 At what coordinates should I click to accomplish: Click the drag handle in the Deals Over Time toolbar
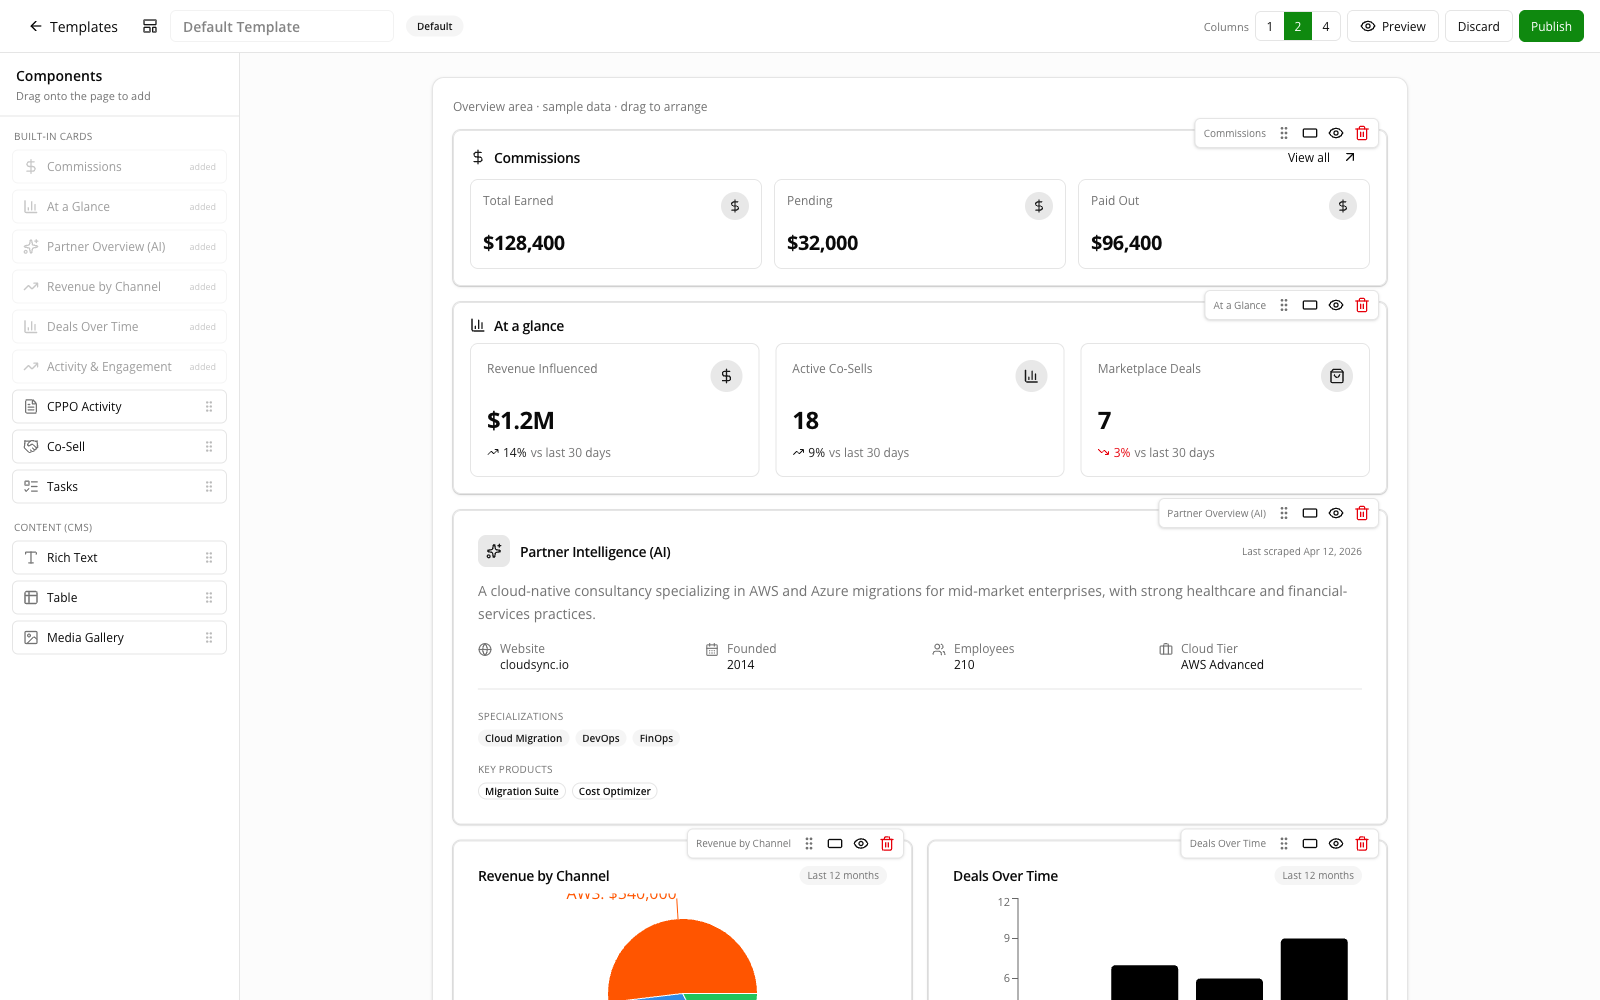[x=1284, y=844]
